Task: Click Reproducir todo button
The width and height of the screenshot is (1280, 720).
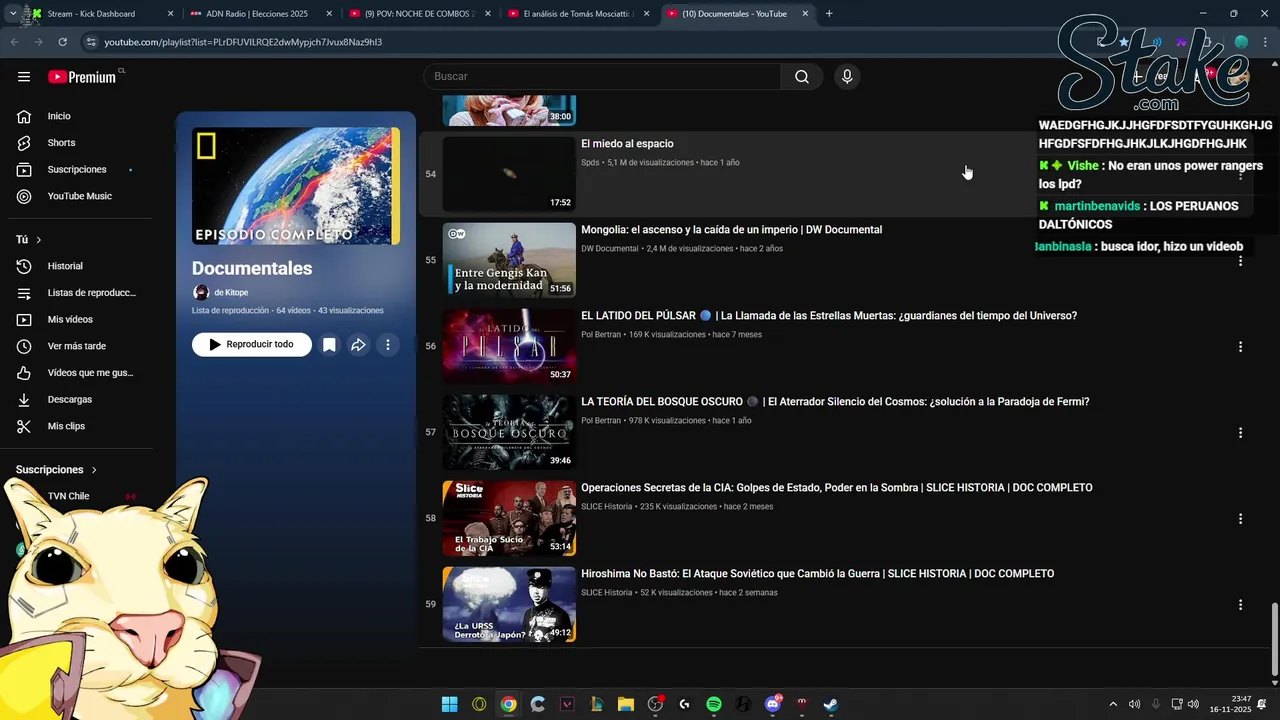Action: pos(252,345)
